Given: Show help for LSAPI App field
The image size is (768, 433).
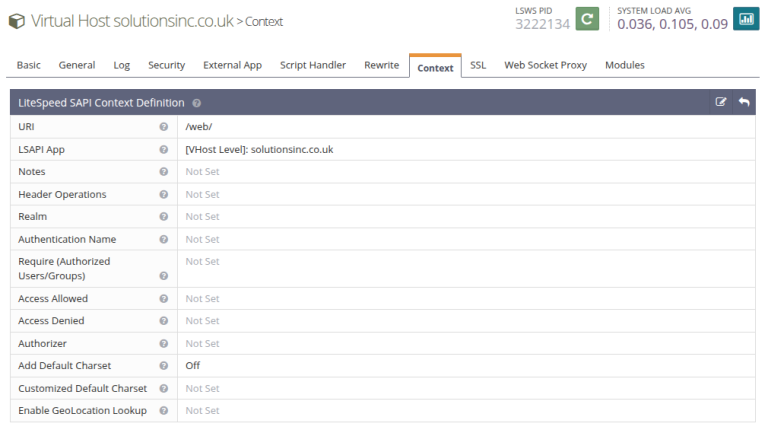Looking at the screenshot, I should (x=163, y=150).
